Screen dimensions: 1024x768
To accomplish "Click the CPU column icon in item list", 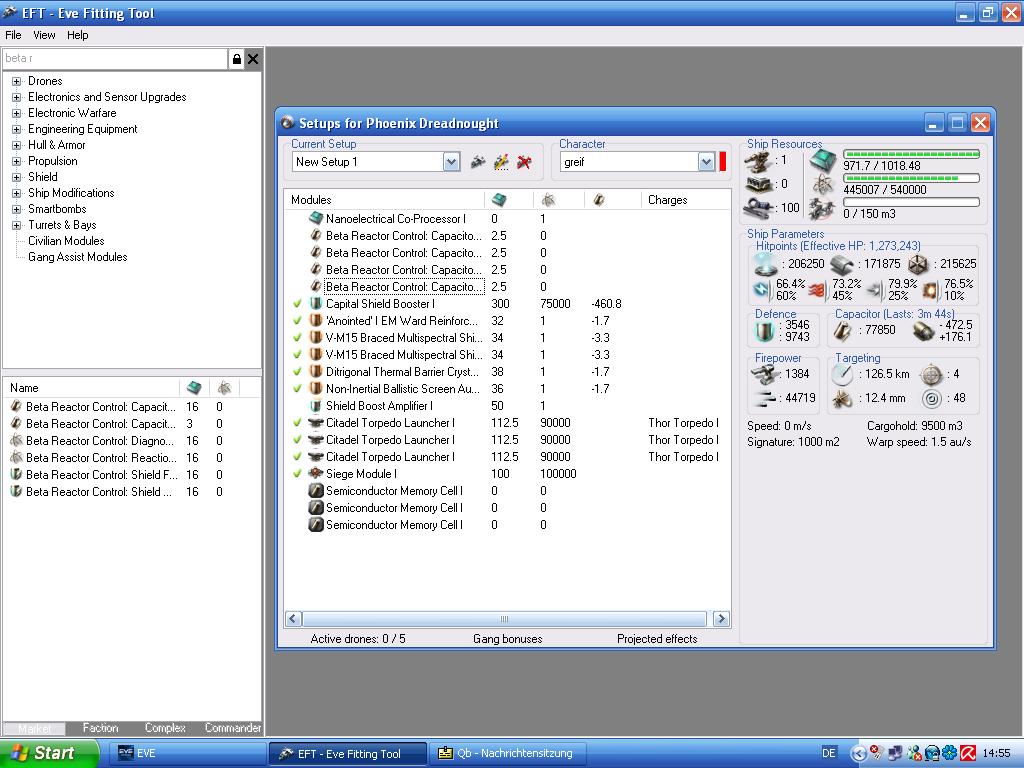I will click(194, 387).
